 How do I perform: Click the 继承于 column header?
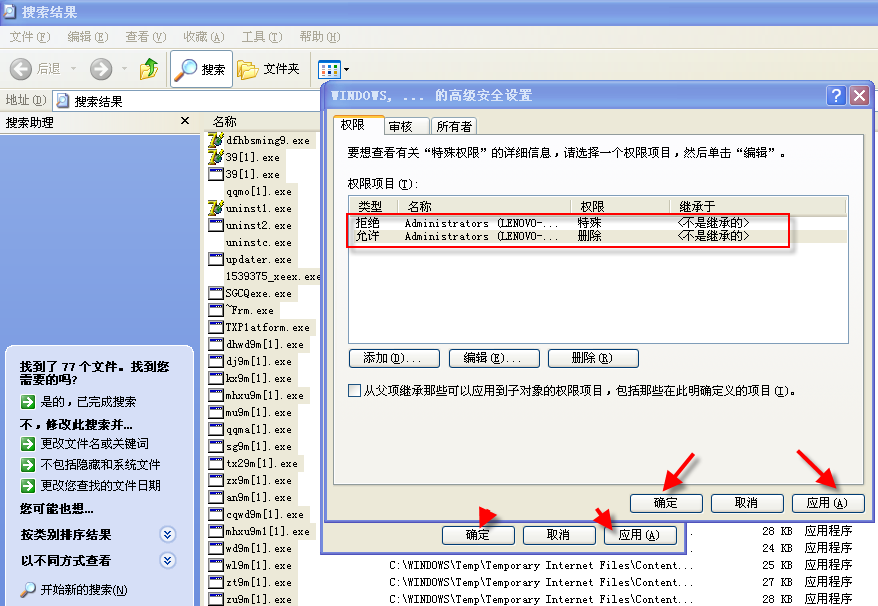tap(758, 206)
